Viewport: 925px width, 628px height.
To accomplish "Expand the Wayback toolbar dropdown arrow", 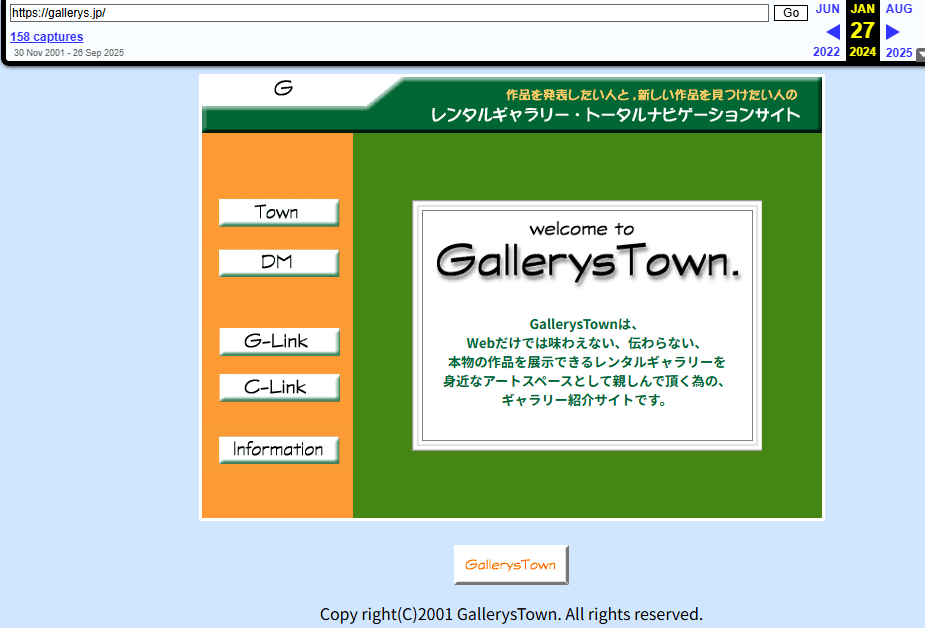I will 920,55.
